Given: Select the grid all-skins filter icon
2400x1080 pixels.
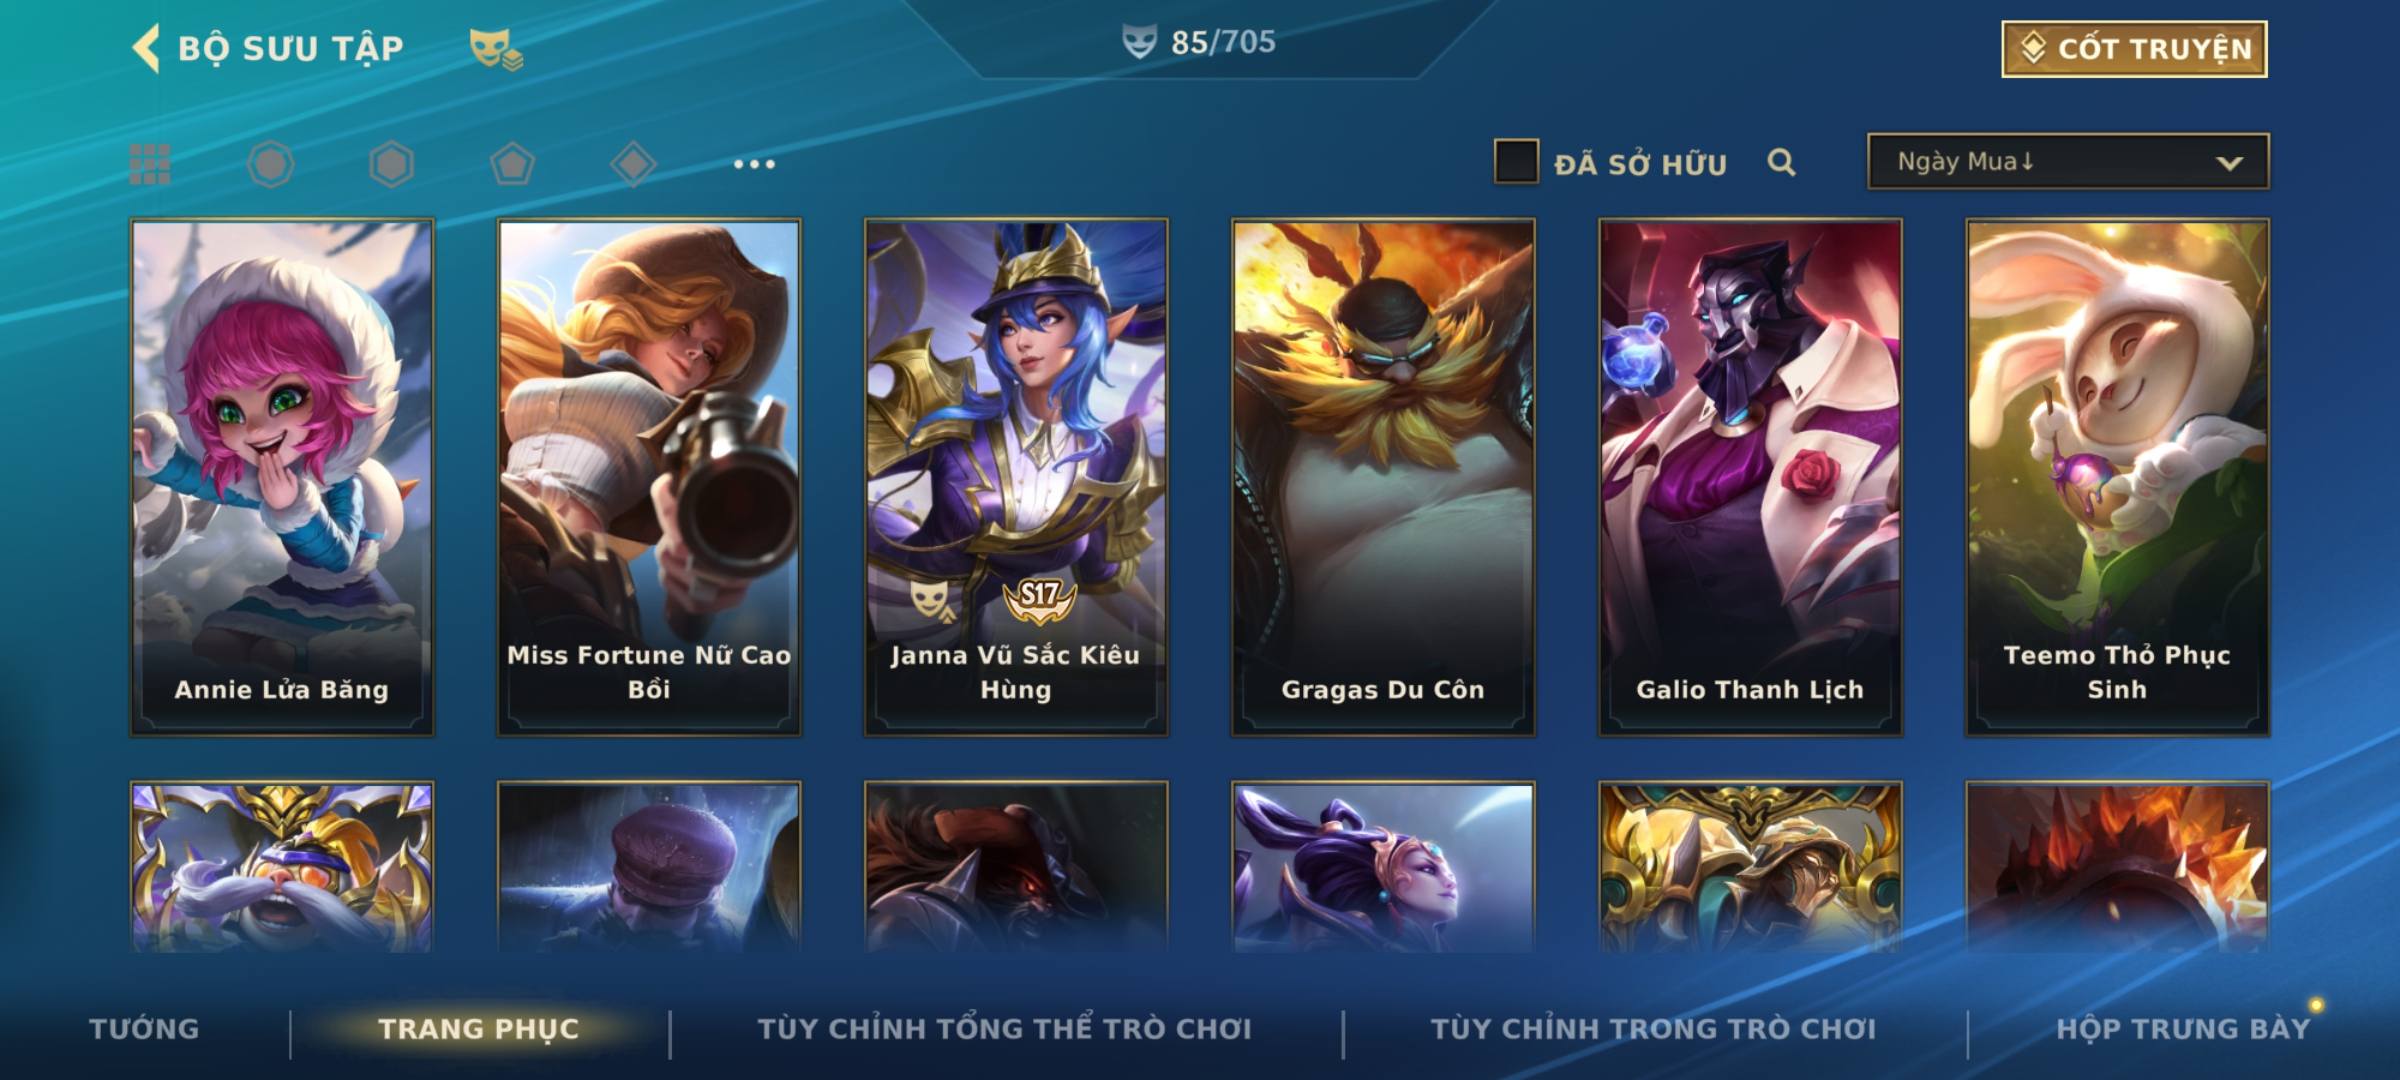Looking at the screenshot, I should coord(150,164).
